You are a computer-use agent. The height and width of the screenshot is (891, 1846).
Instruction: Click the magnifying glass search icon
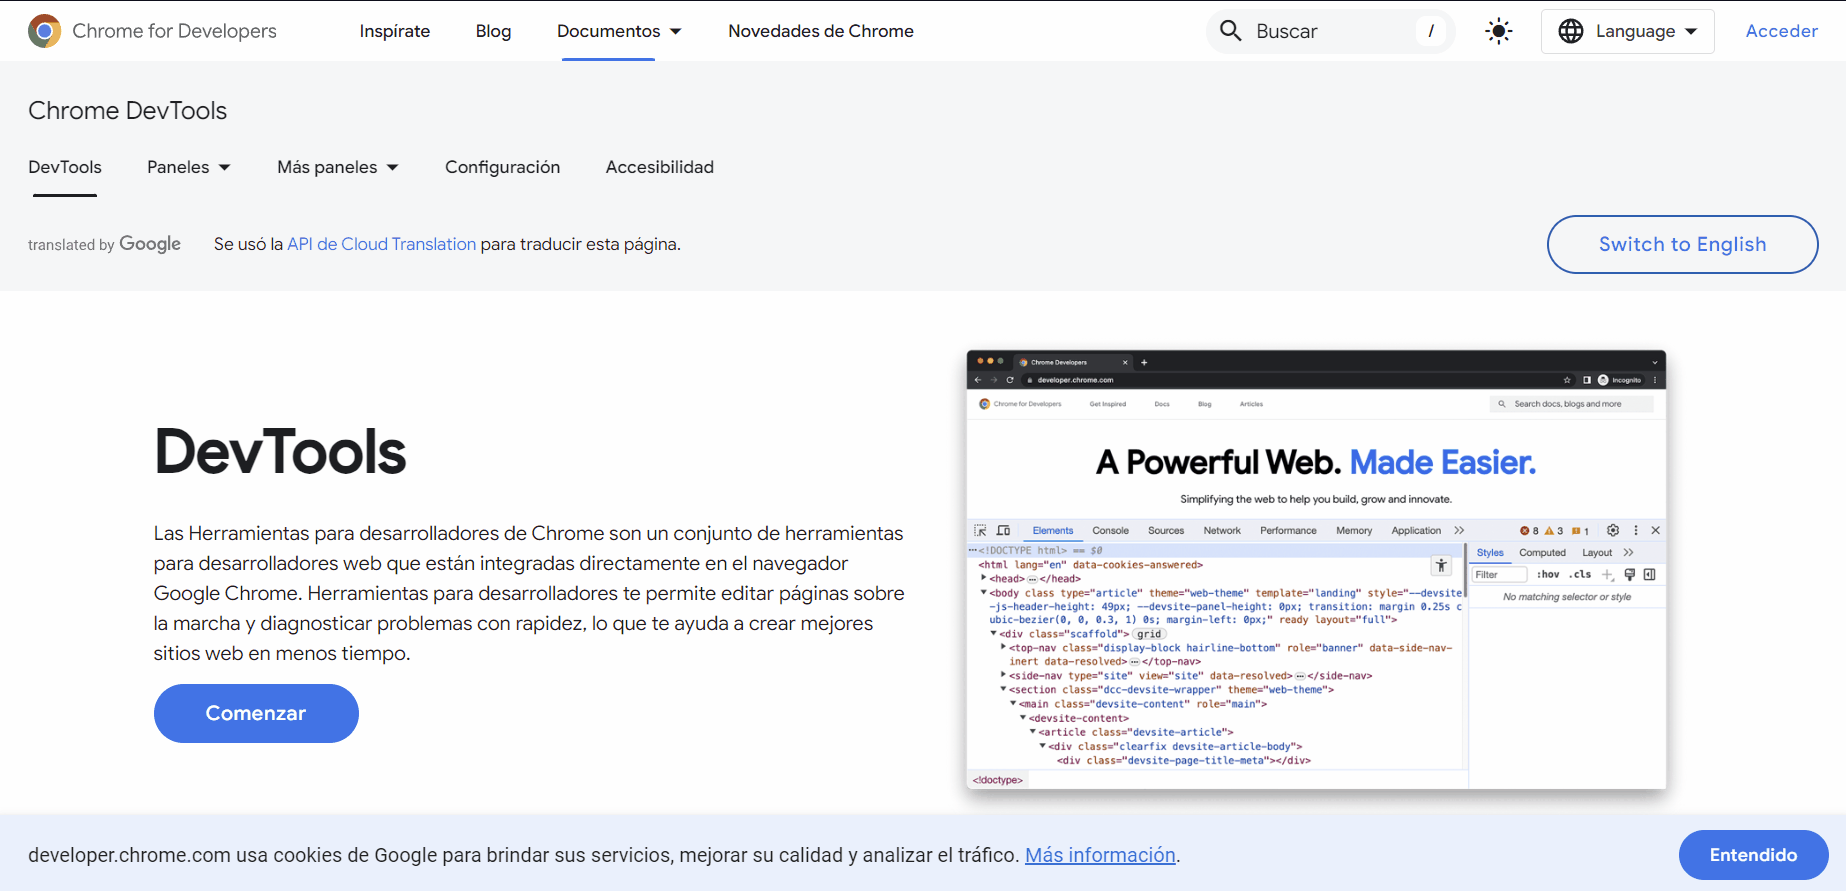[1231, 31]
